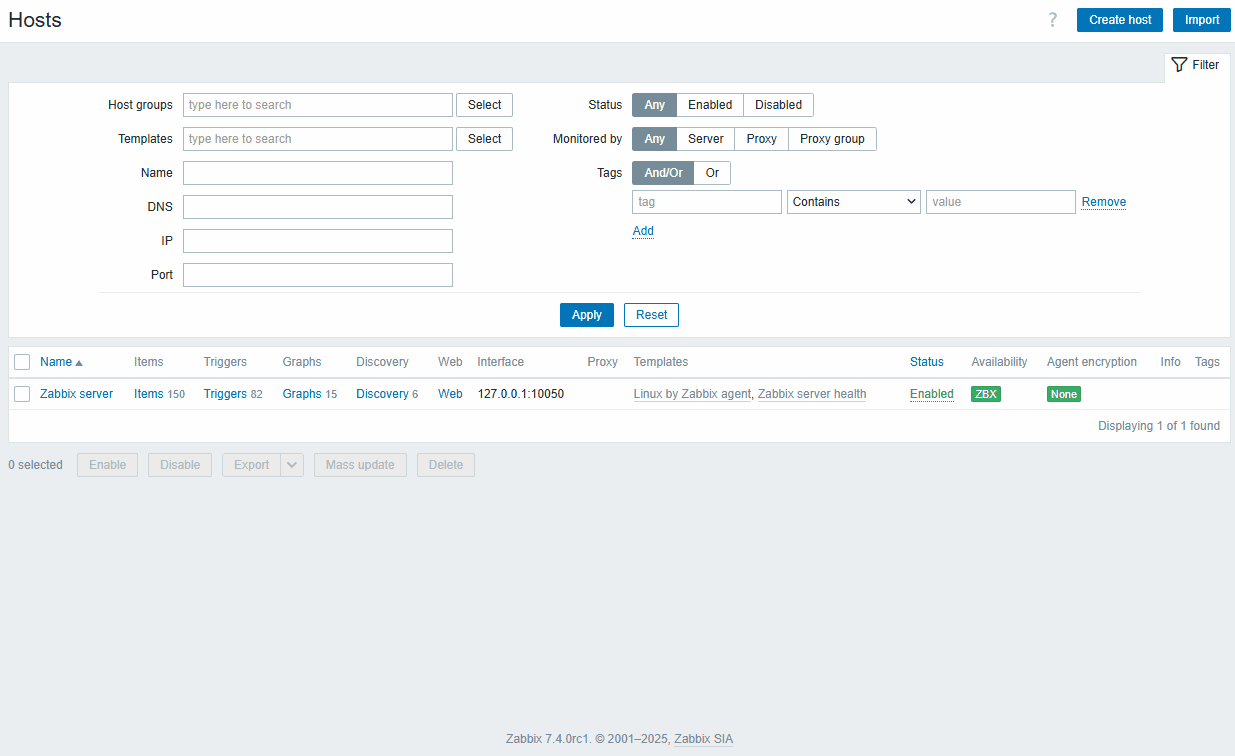Set Status filter to Enabled
This screenshot has width=1235, height=756.
point(710,105)
